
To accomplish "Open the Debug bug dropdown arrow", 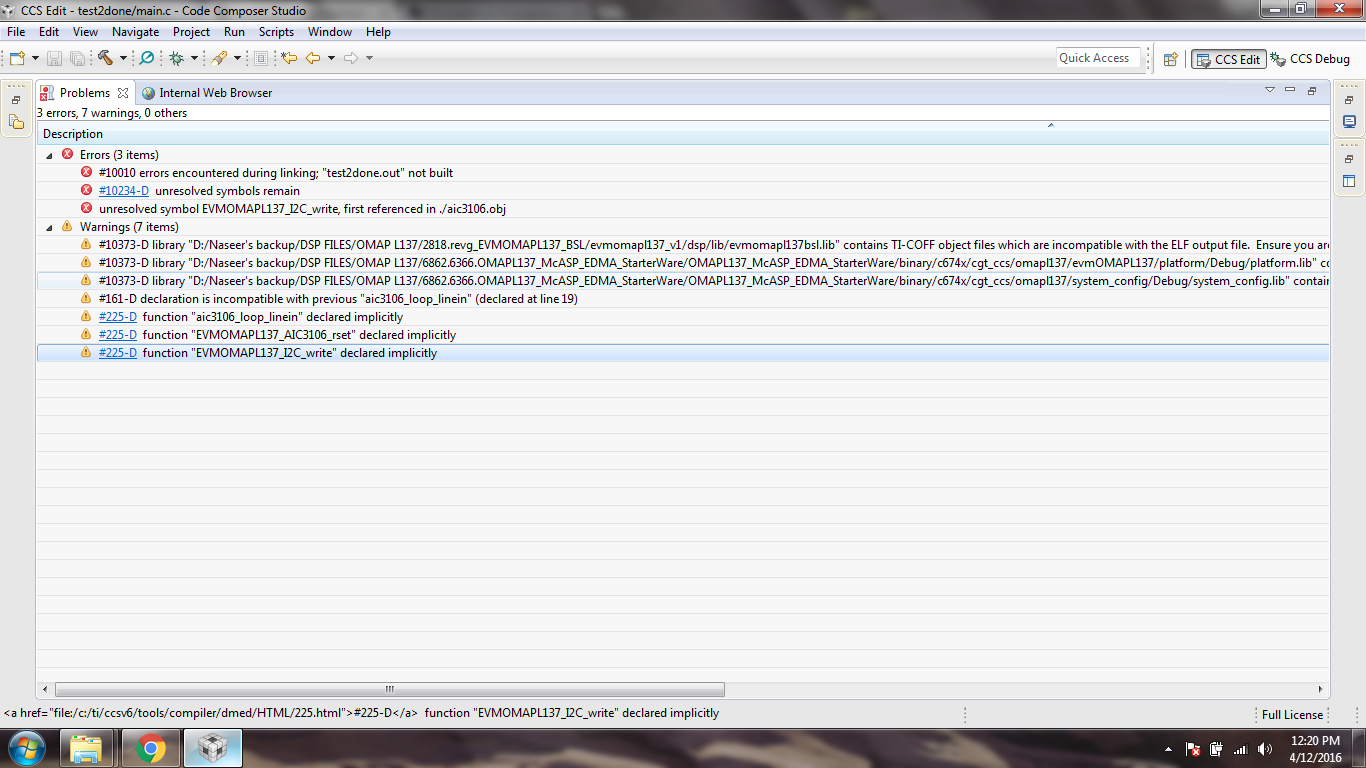I will pyautogui.click(x=194, y=58).
